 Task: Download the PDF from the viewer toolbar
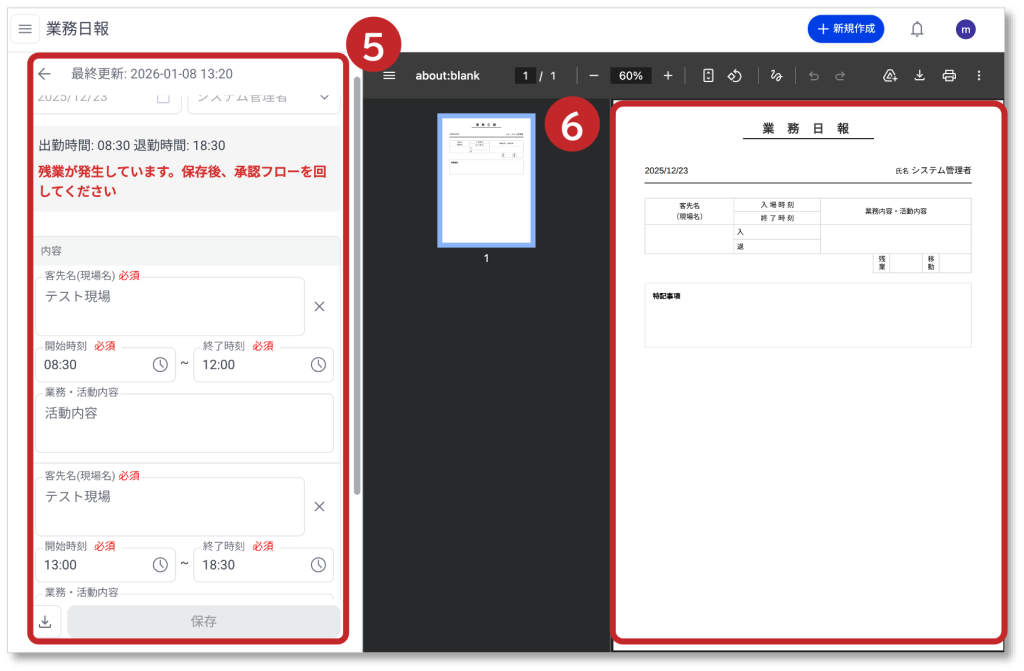pyautogui.click(x=919, y=76)
